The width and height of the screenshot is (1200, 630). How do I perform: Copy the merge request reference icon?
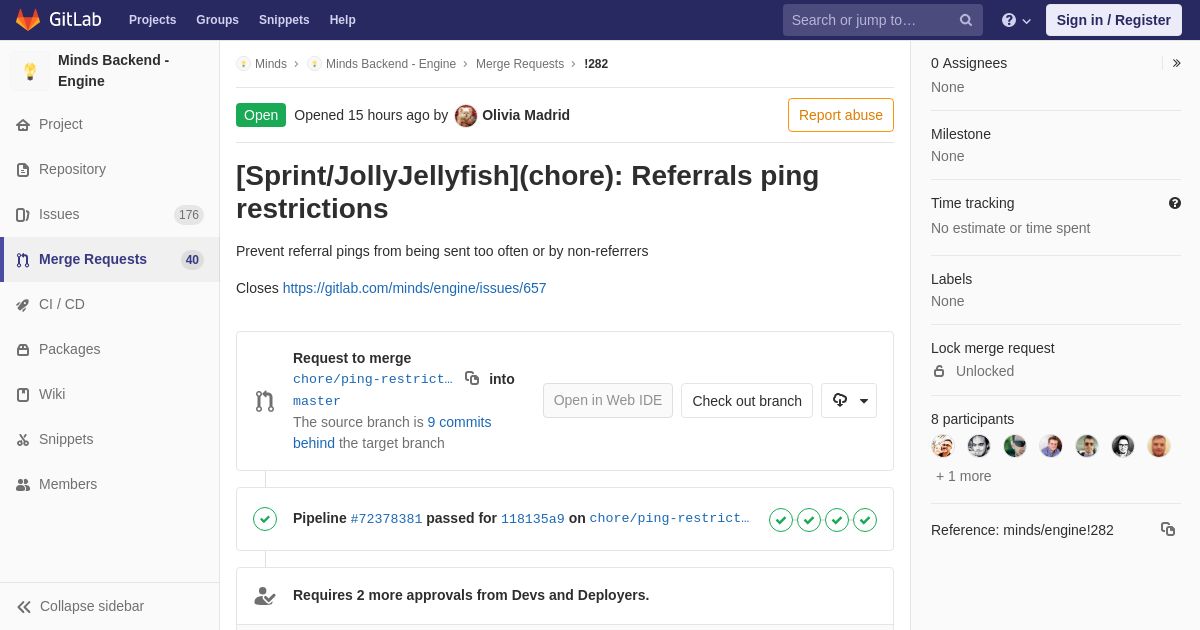(1168, 529)
